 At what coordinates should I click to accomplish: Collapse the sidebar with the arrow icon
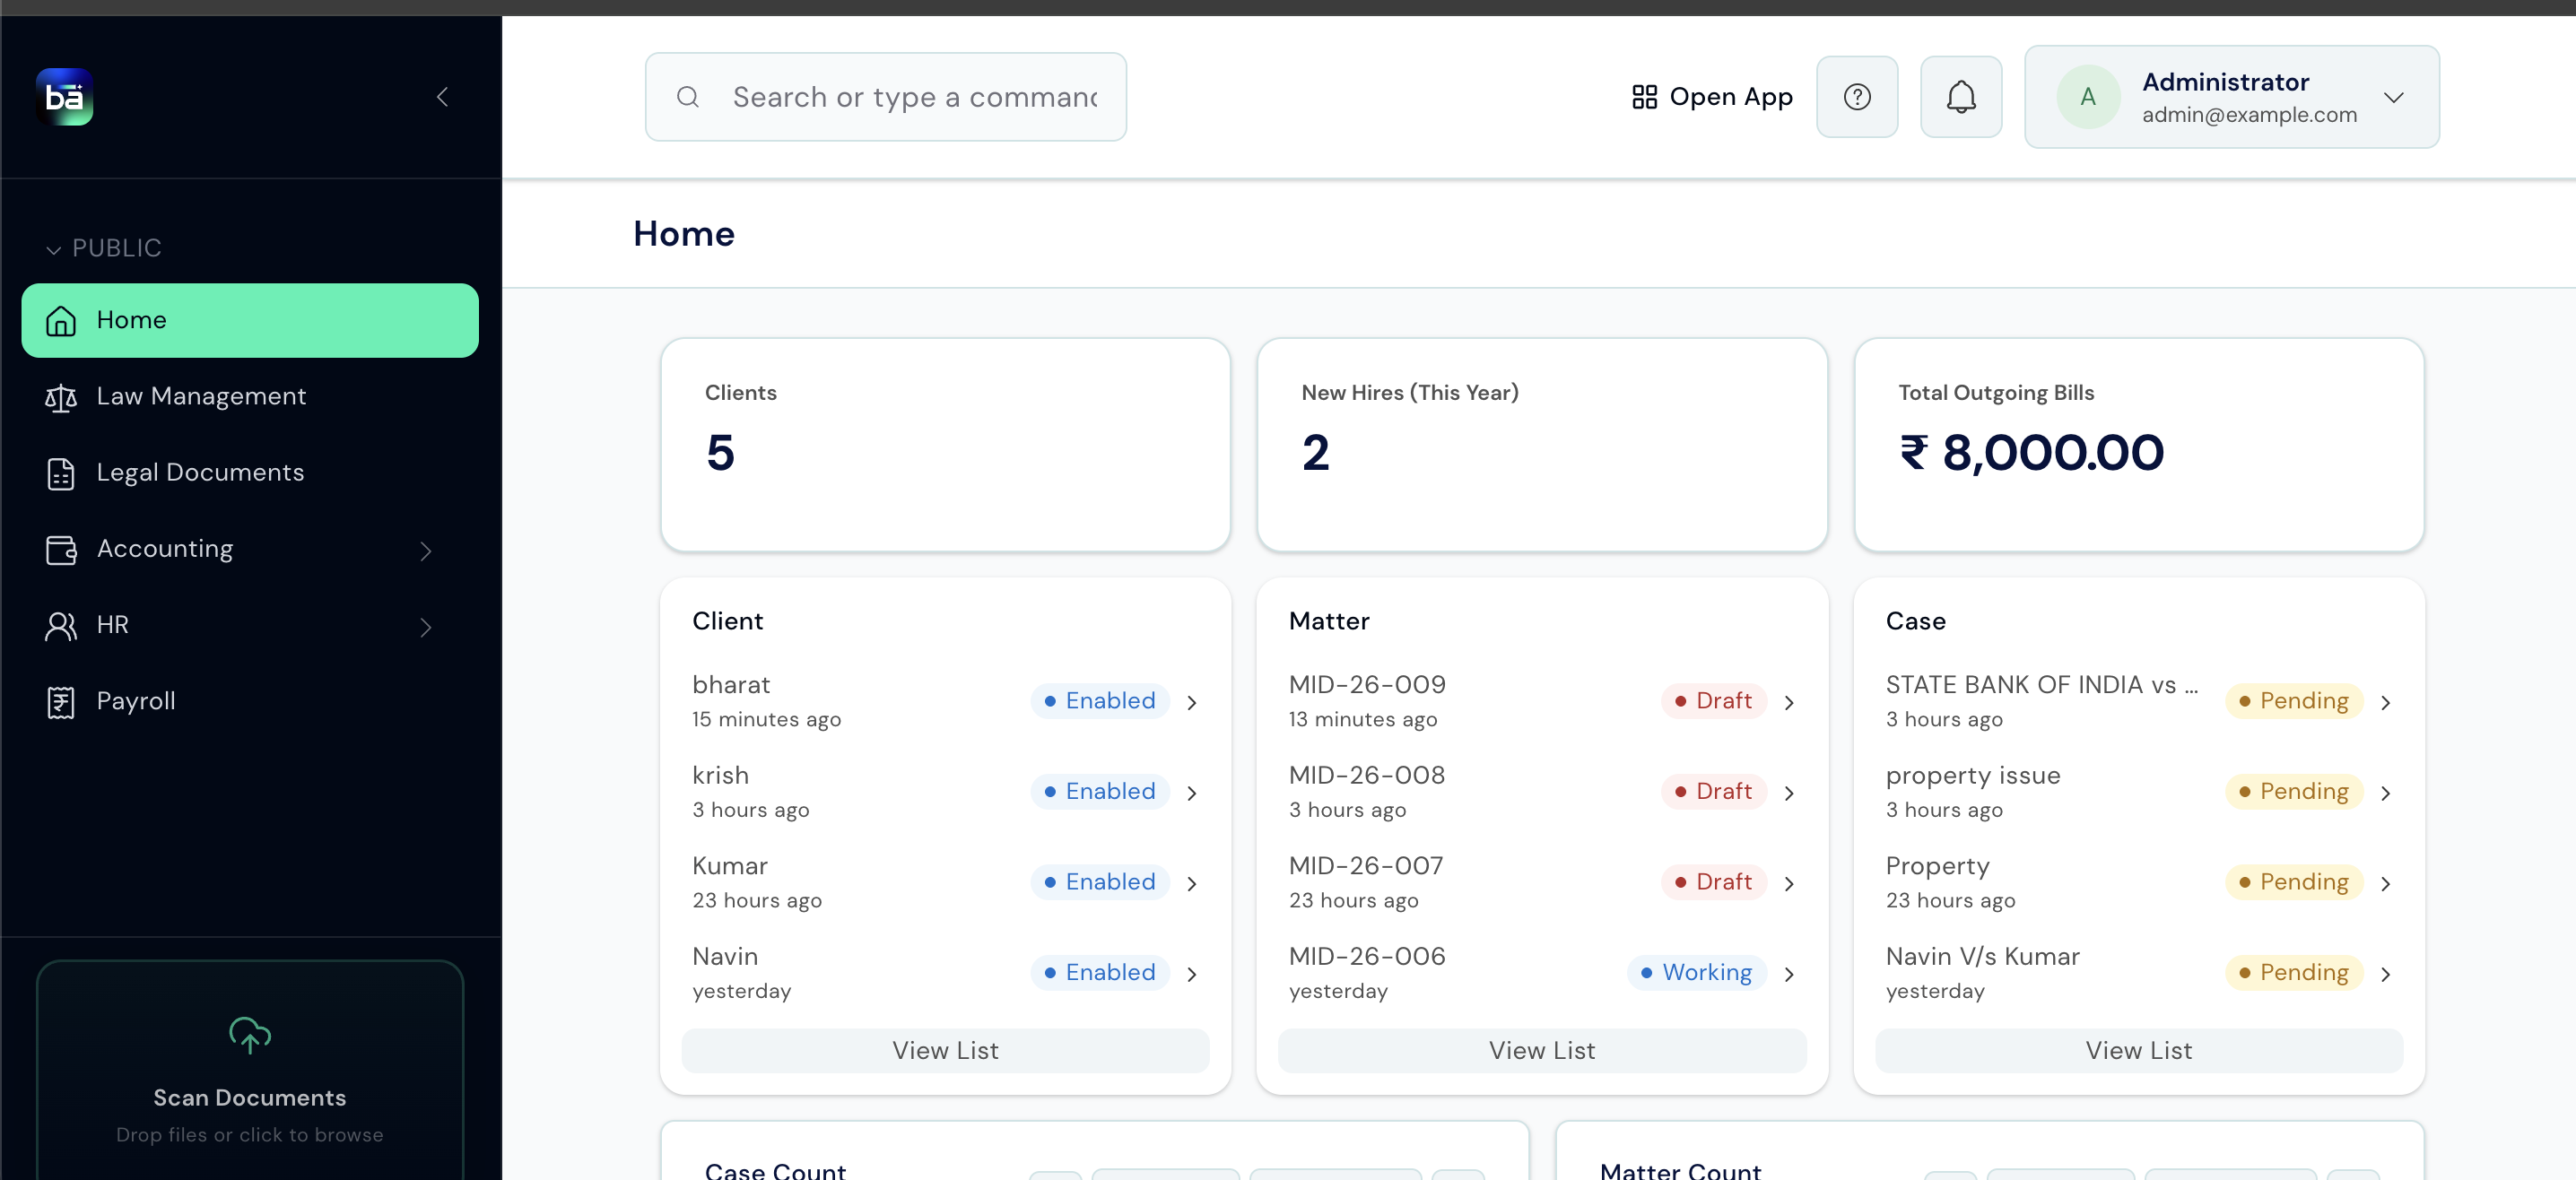pyautogui.click(x=442, y=97)
